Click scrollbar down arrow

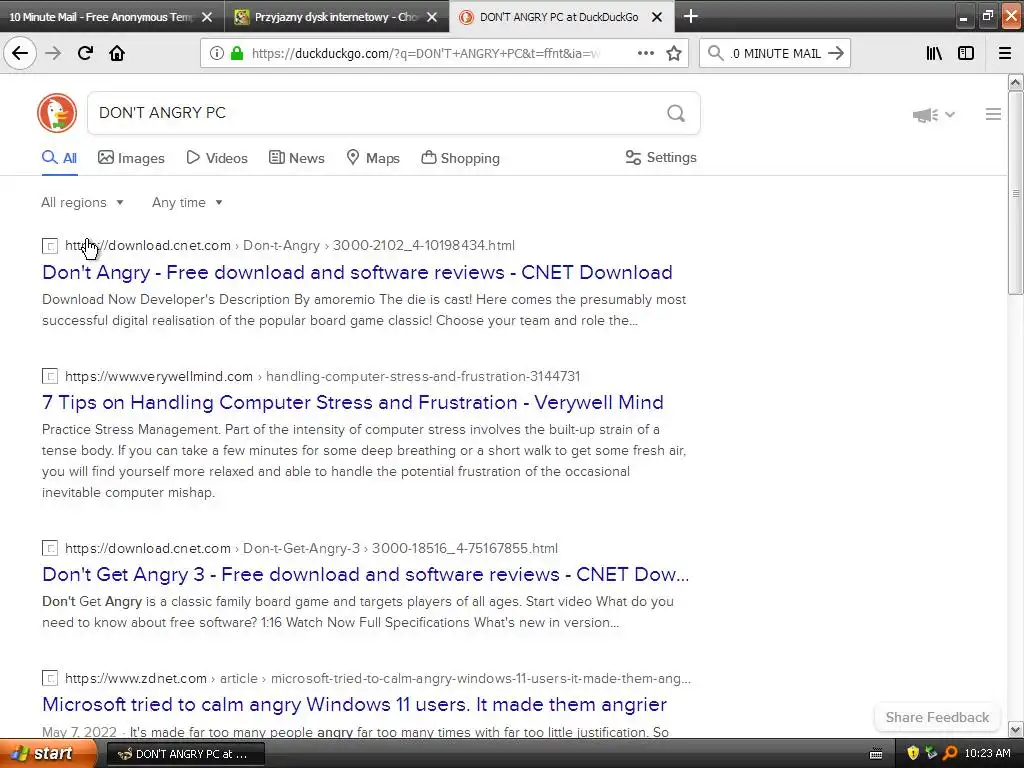pyautogui.click(x=1015, y=729)
